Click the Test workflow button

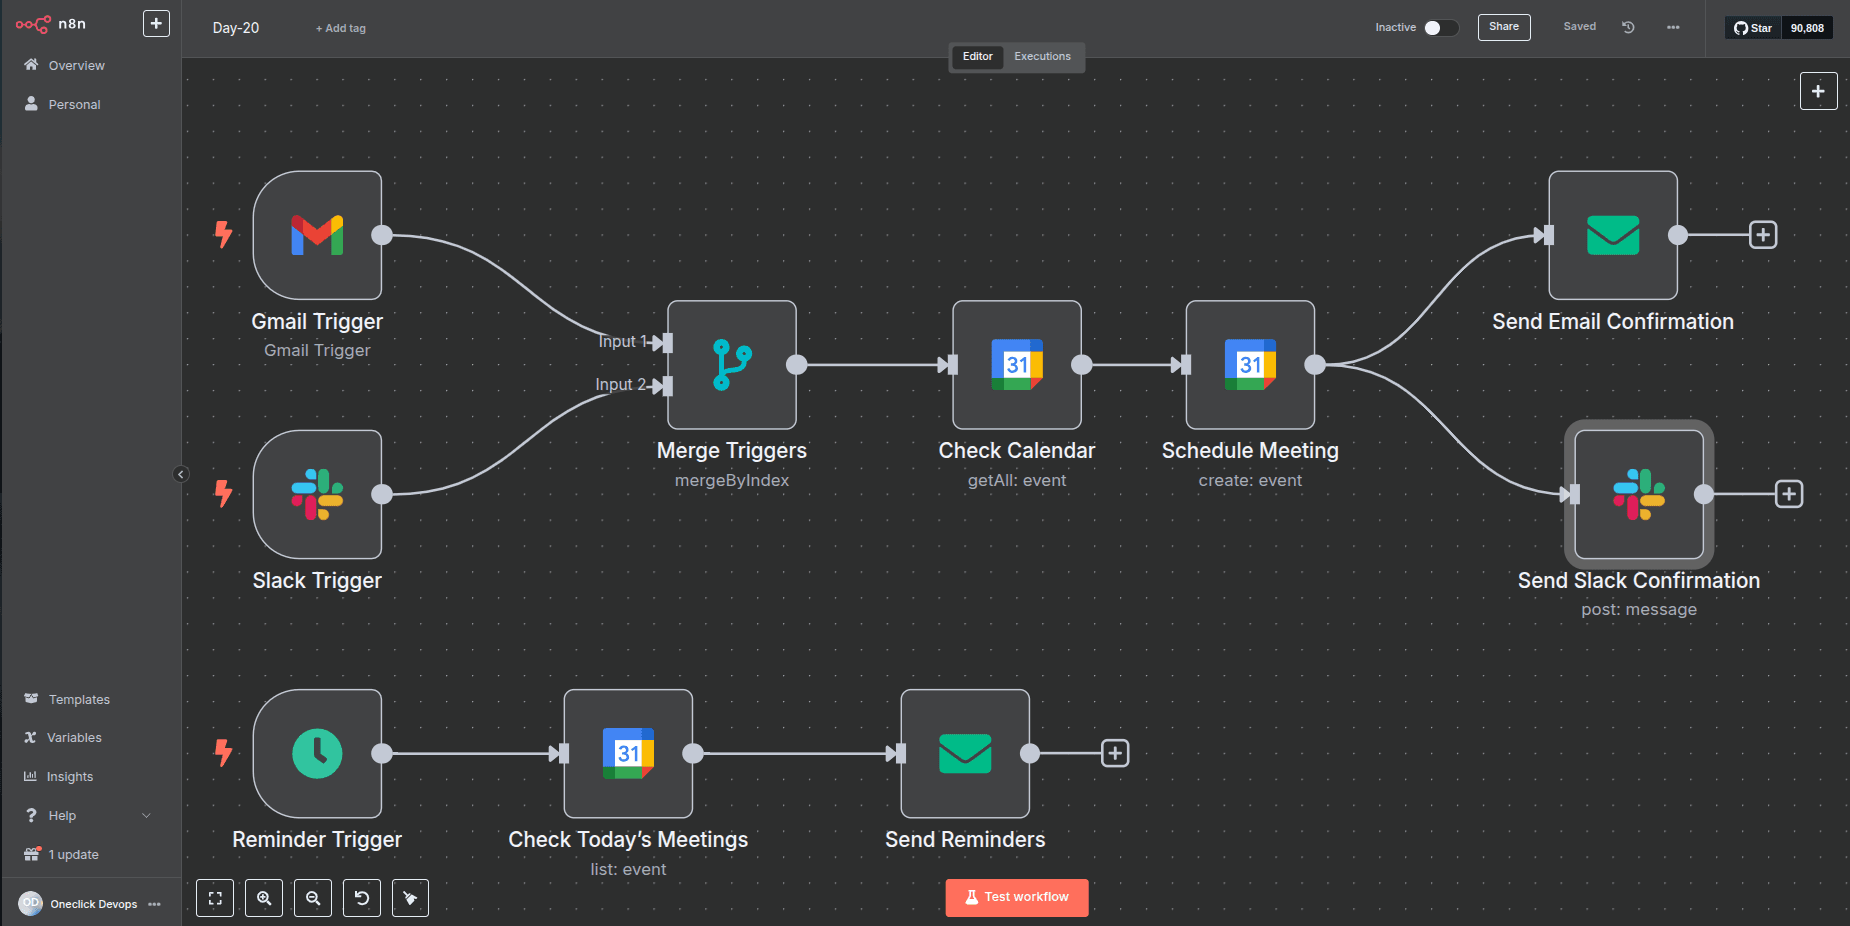(1017, 898)
